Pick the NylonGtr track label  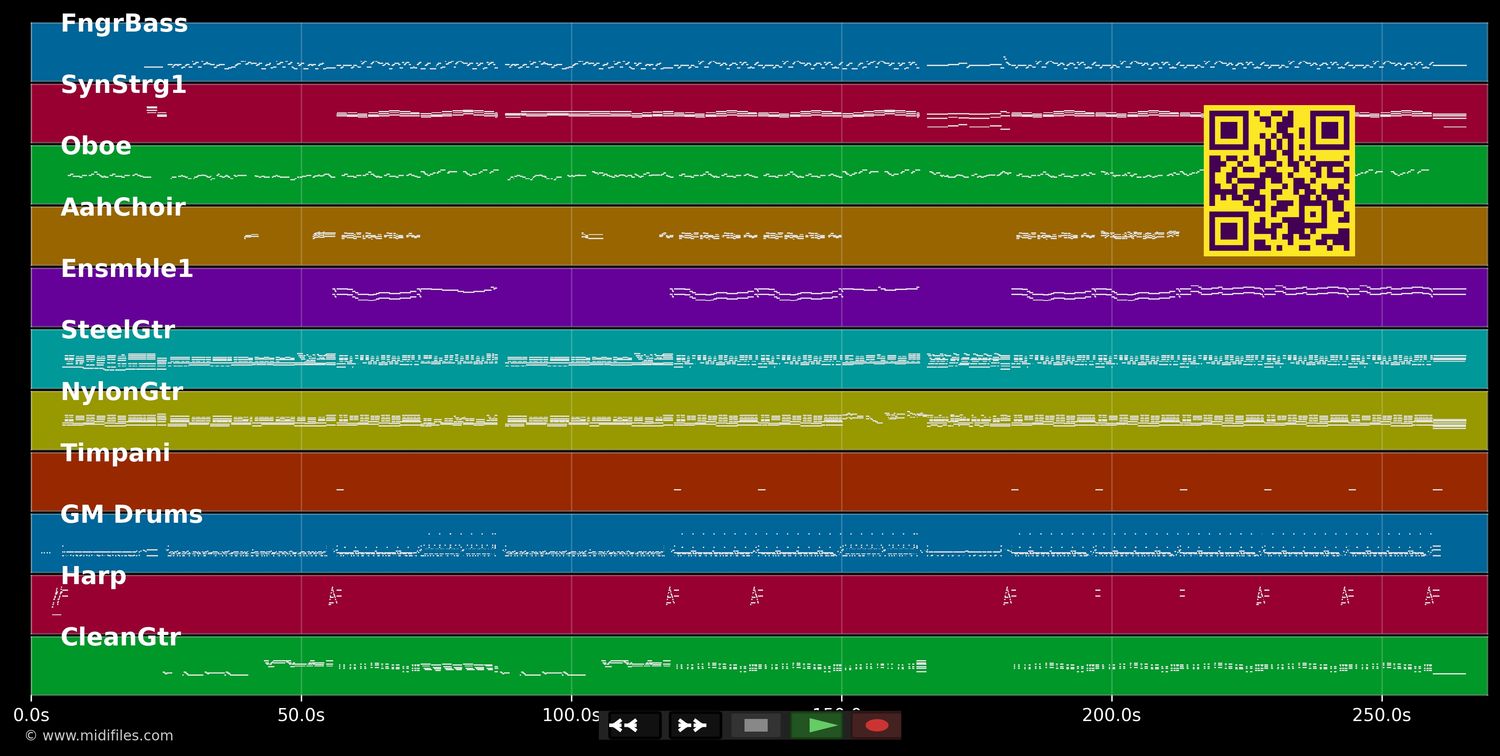pos(121,392)
